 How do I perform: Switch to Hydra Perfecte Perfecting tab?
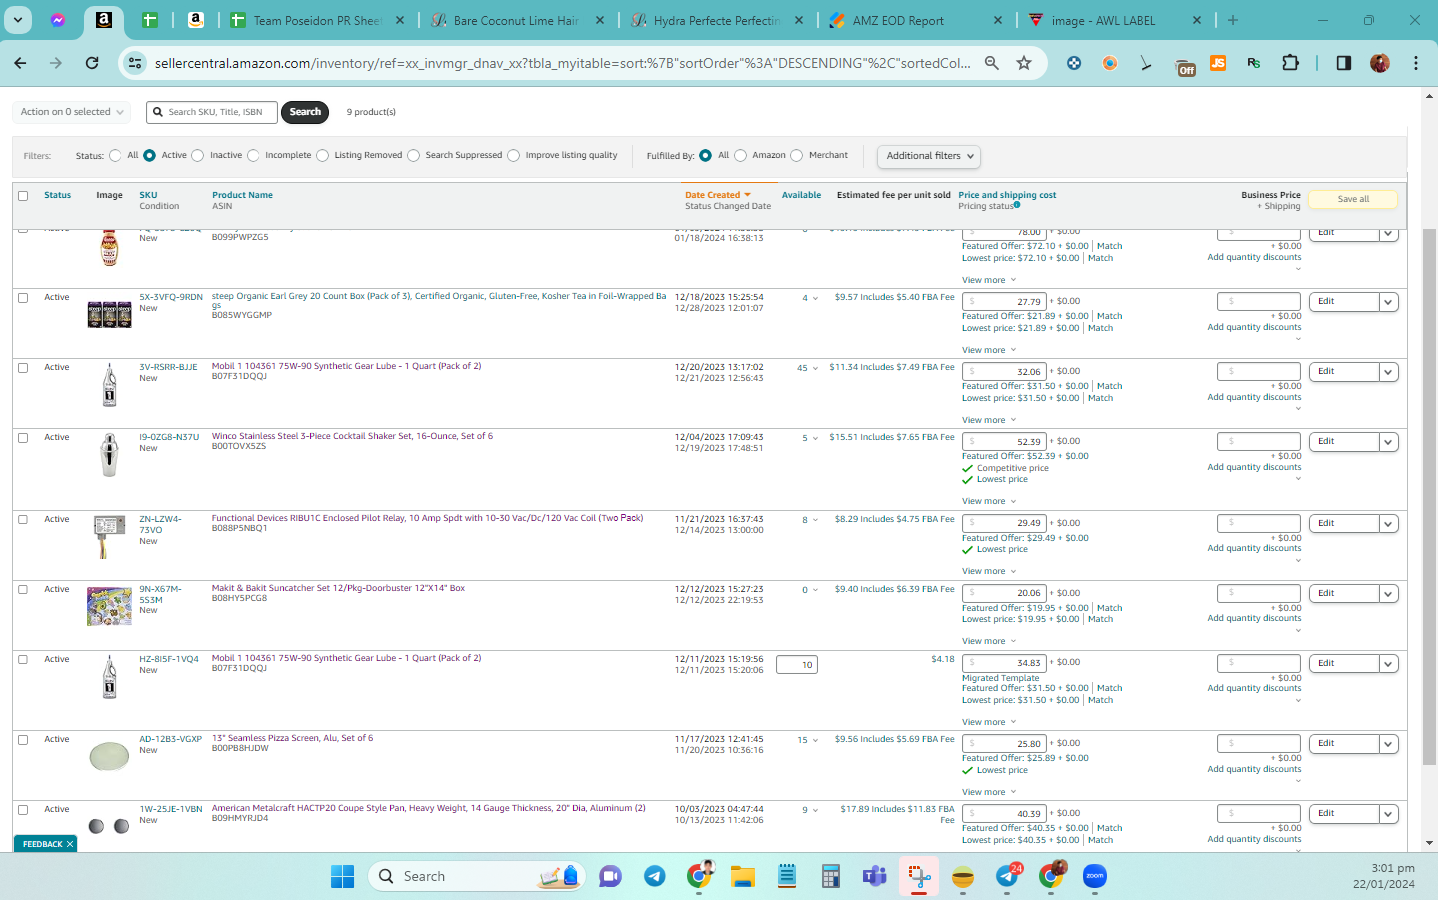(716, 20)
